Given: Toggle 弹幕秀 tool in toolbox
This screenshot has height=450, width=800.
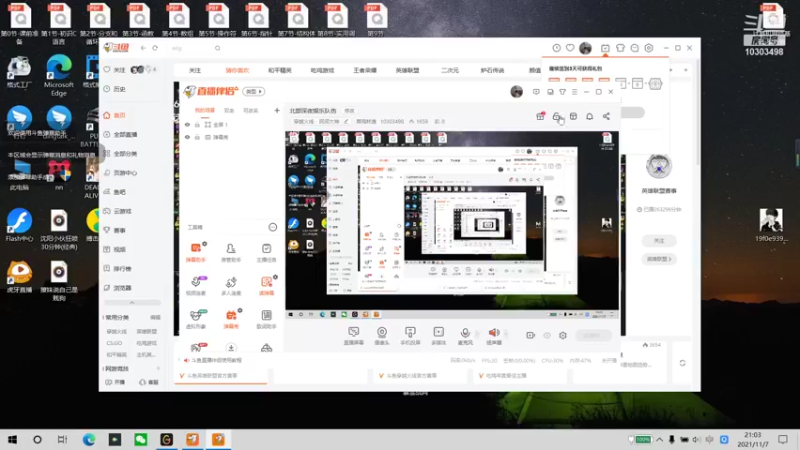Looking at the screenshot, I should 231,318.
